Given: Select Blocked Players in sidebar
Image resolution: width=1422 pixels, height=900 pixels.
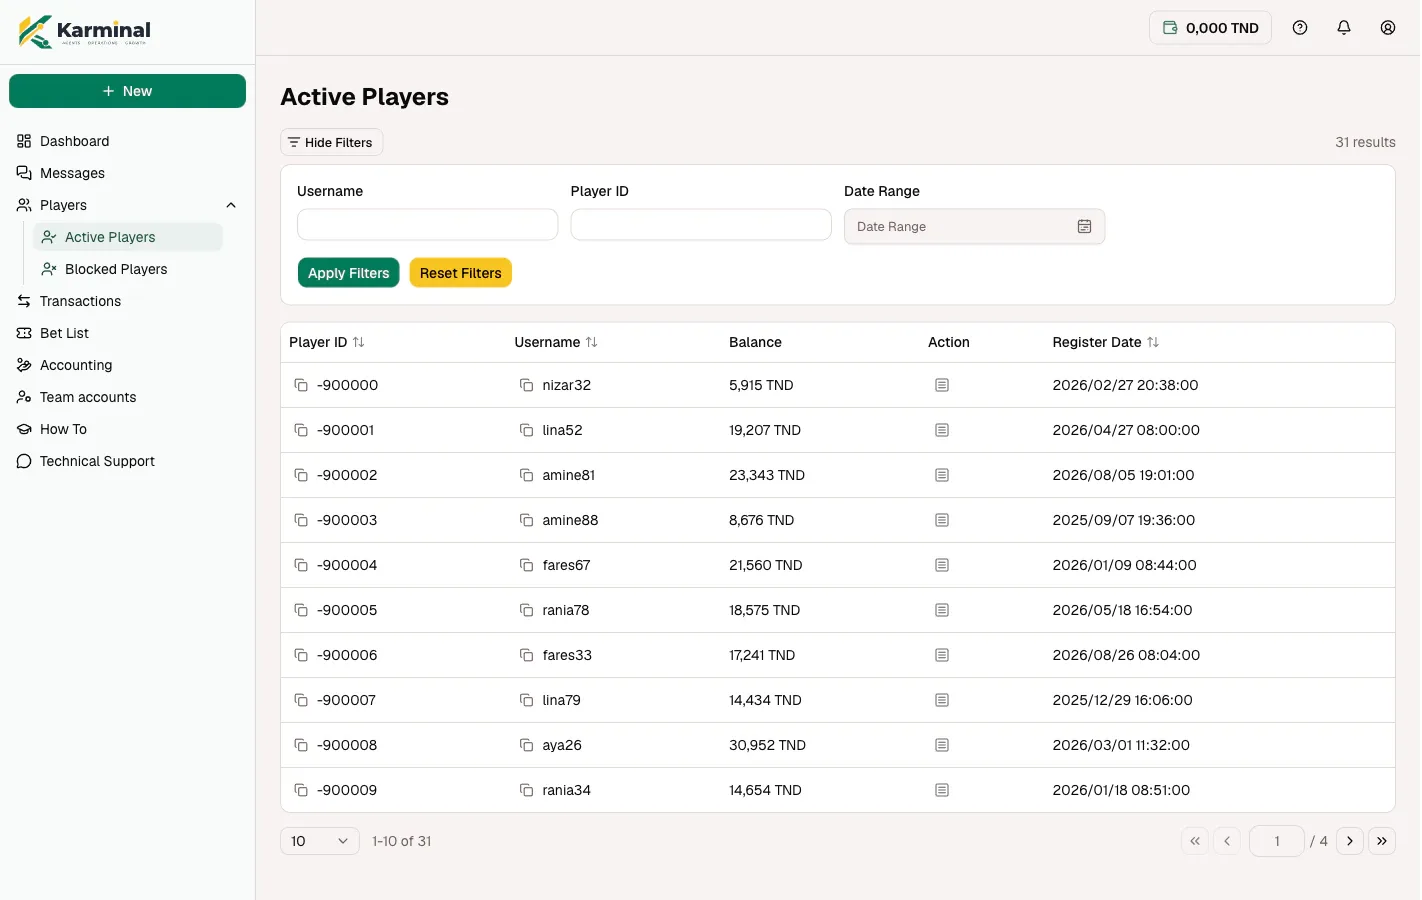Looking at the screenshot, I should 128,269.
